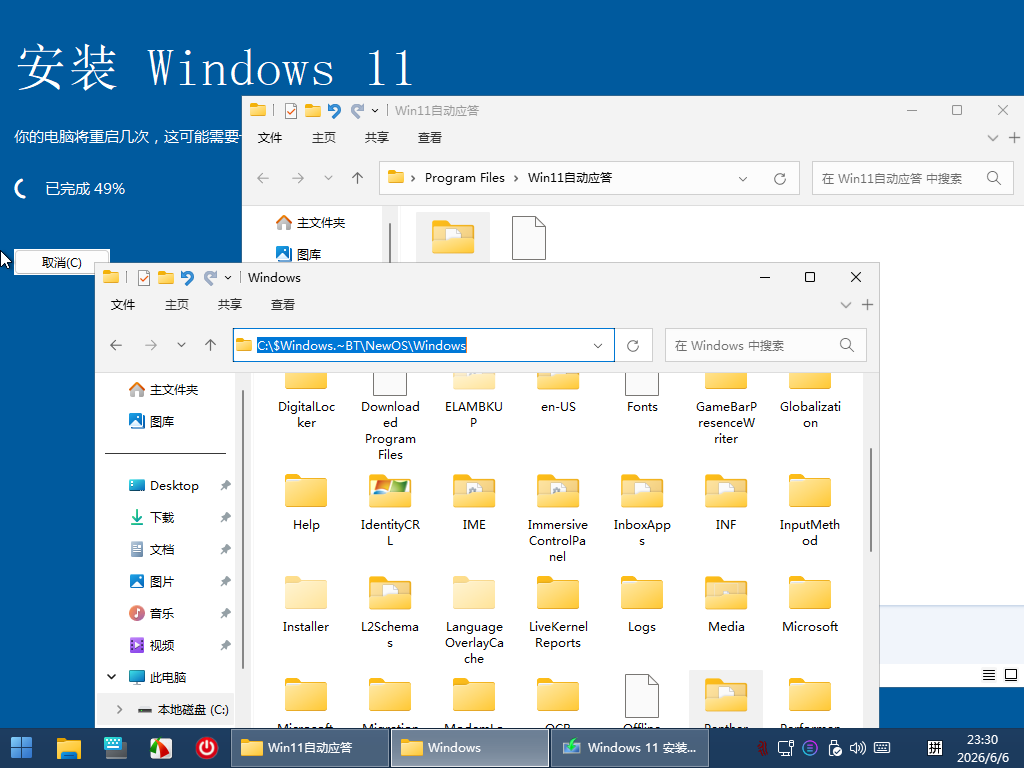Collapse the 此电脑 tree node

click(112, 677)
